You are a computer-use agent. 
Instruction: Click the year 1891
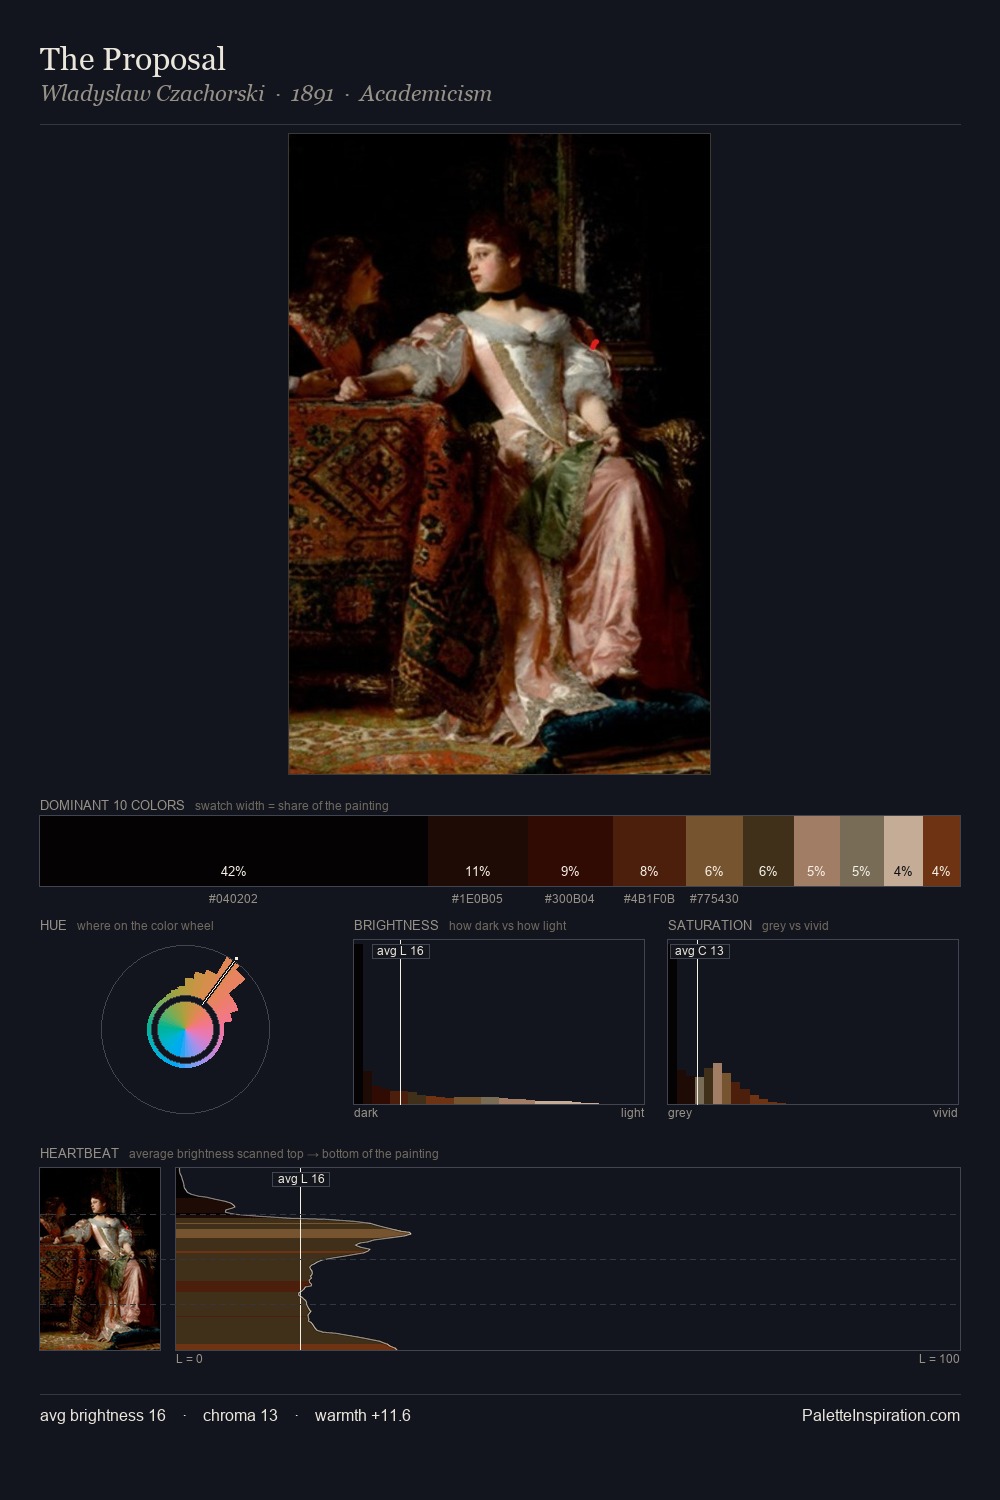312,94
